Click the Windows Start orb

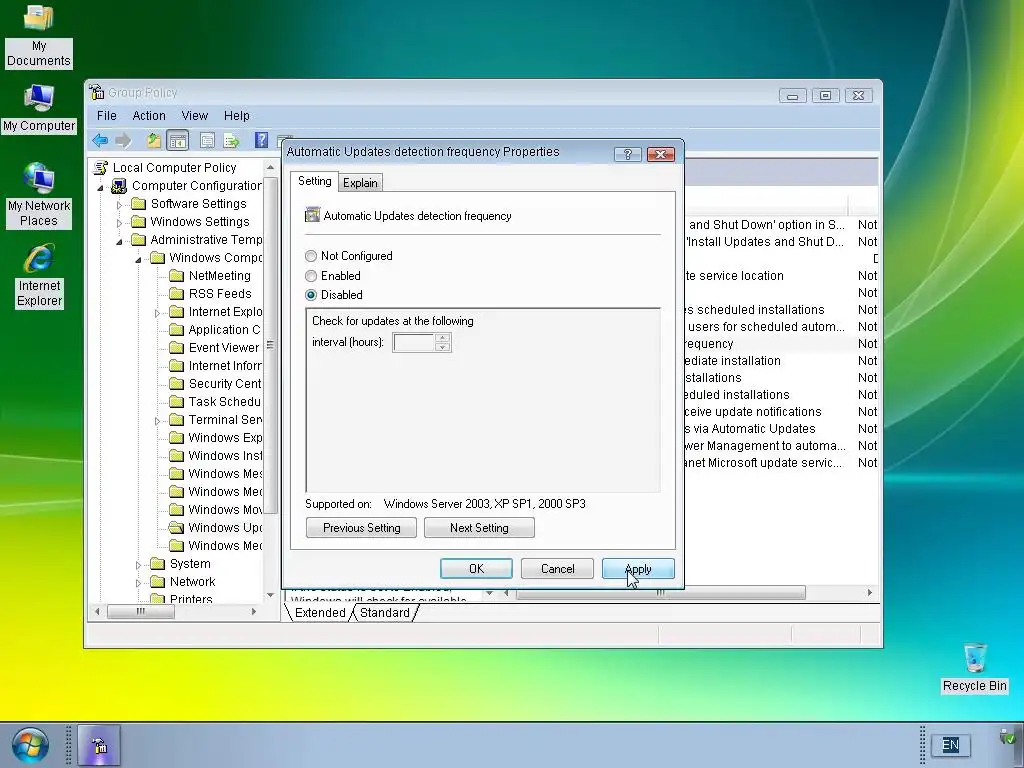(x=30, y=744)
